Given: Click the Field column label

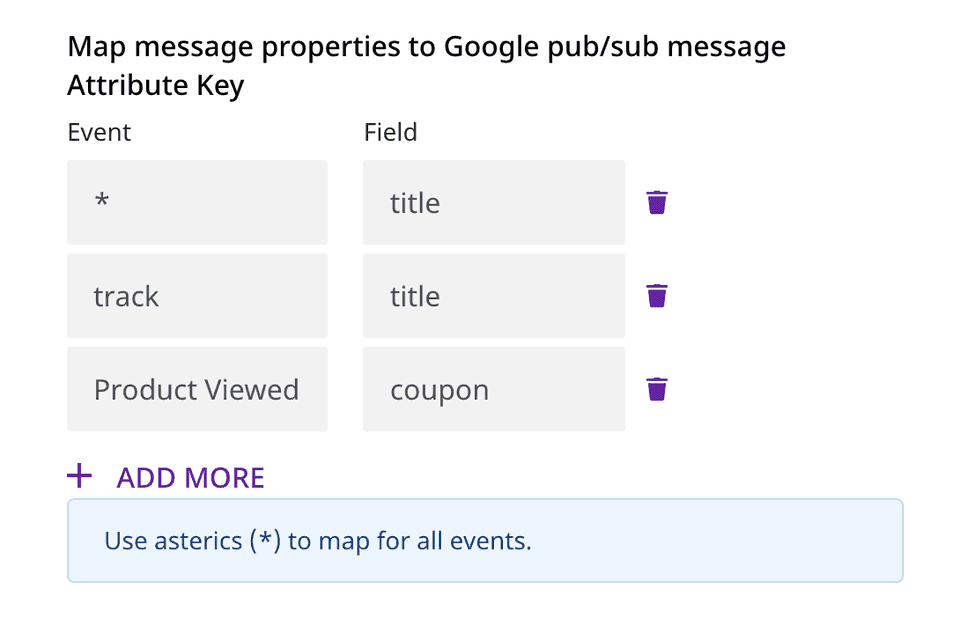Looking at the screenshot, I should [390, 132].
